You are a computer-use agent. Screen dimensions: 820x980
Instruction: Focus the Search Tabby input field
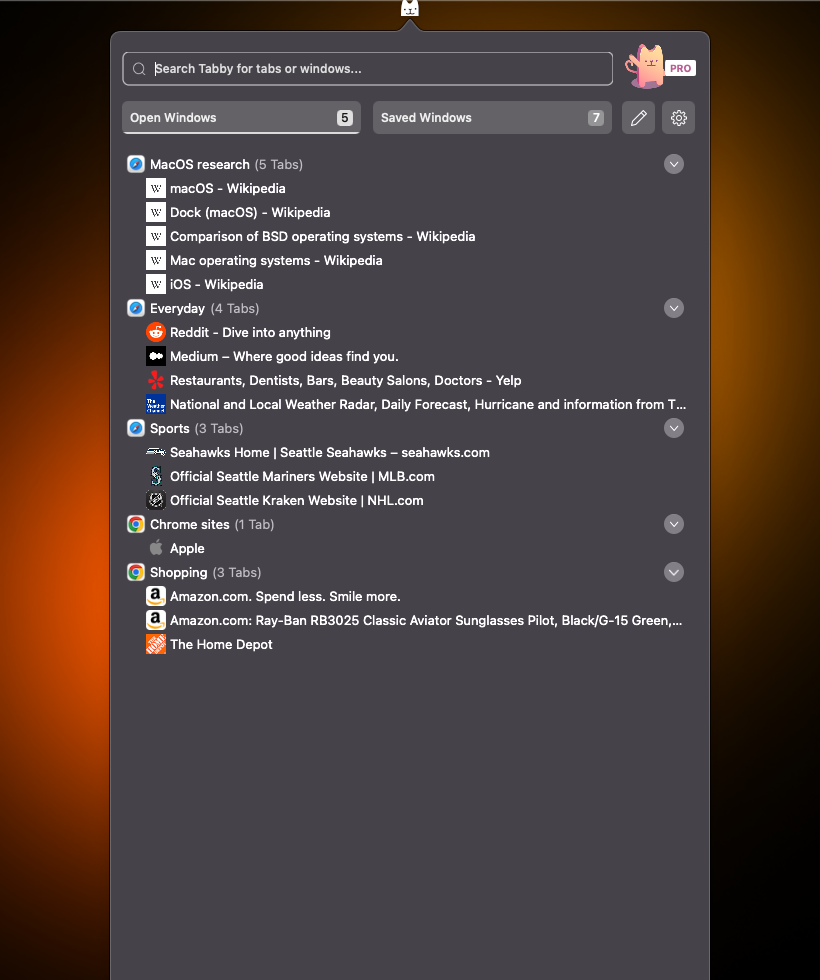coord(368,69)
